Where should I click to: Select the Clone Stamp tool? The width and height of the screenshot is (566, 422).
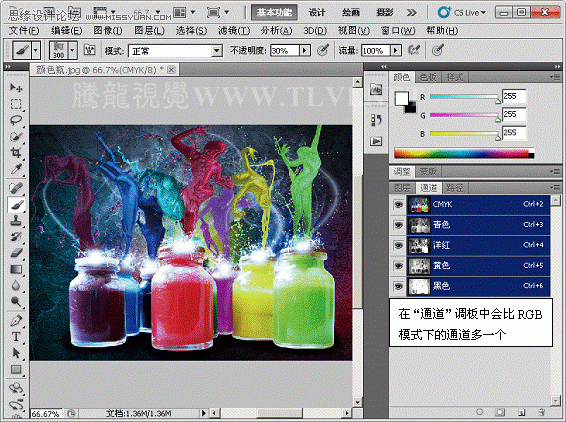tap(16, 221)
